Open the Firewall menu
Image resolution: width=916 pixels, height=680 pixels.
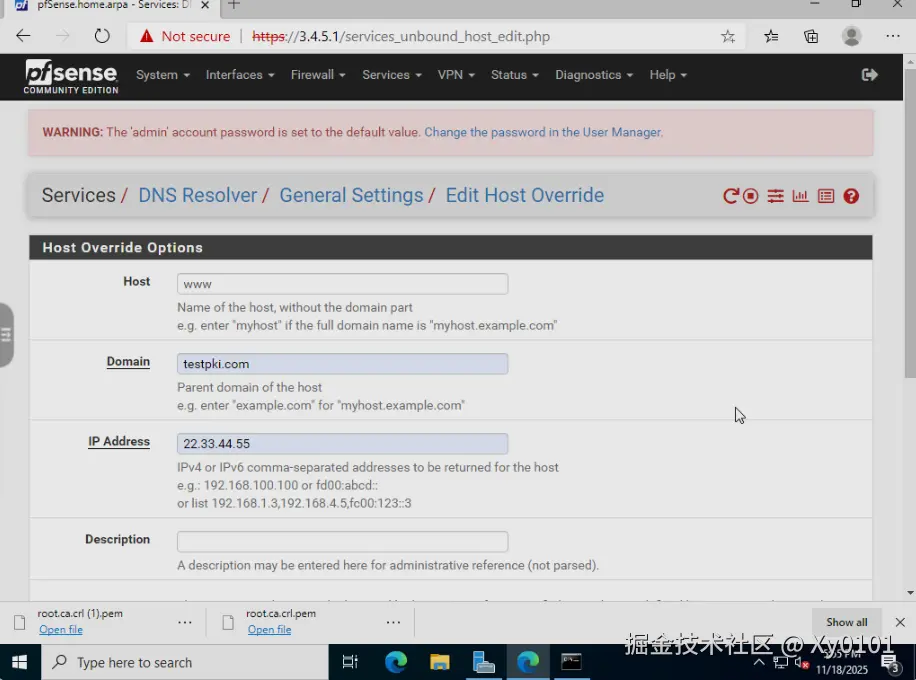(x=318, y=75)
